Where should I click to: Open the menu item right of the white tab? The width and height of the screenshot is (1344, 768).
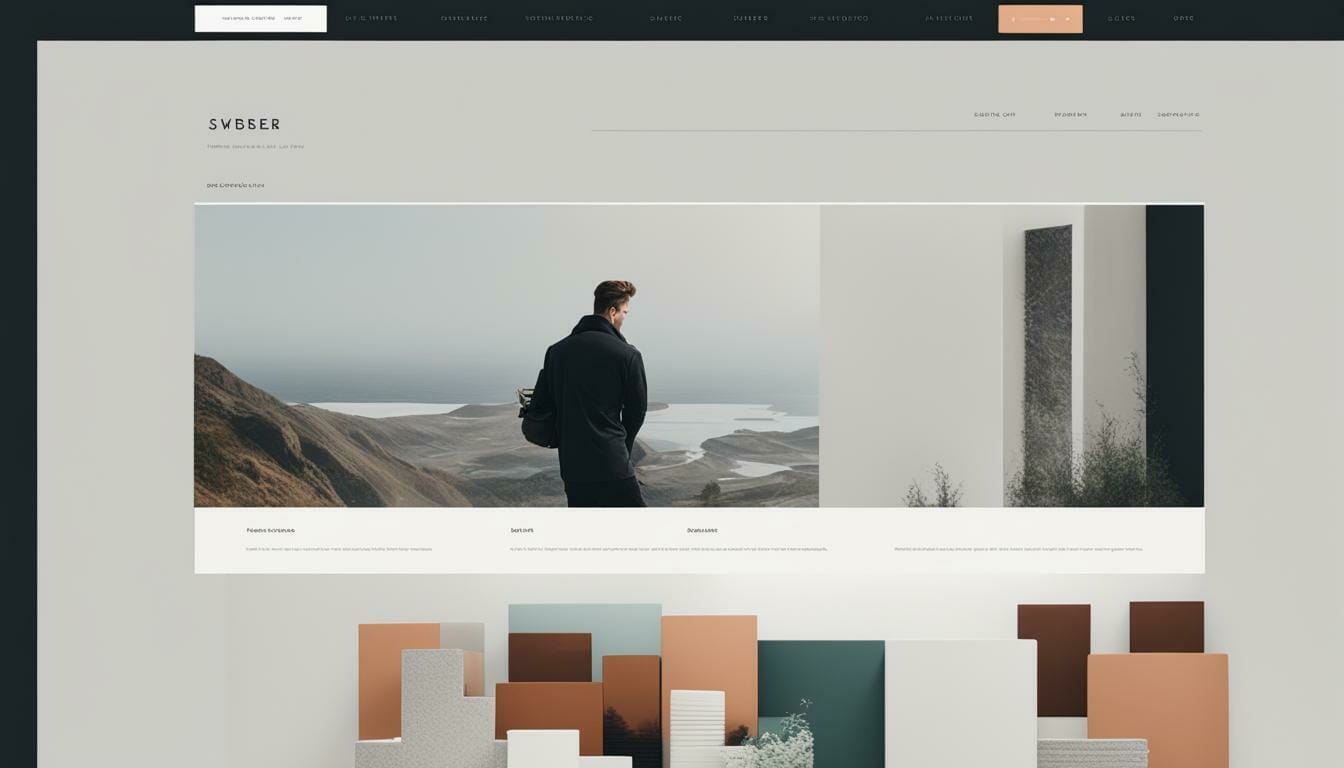[371, 18]
